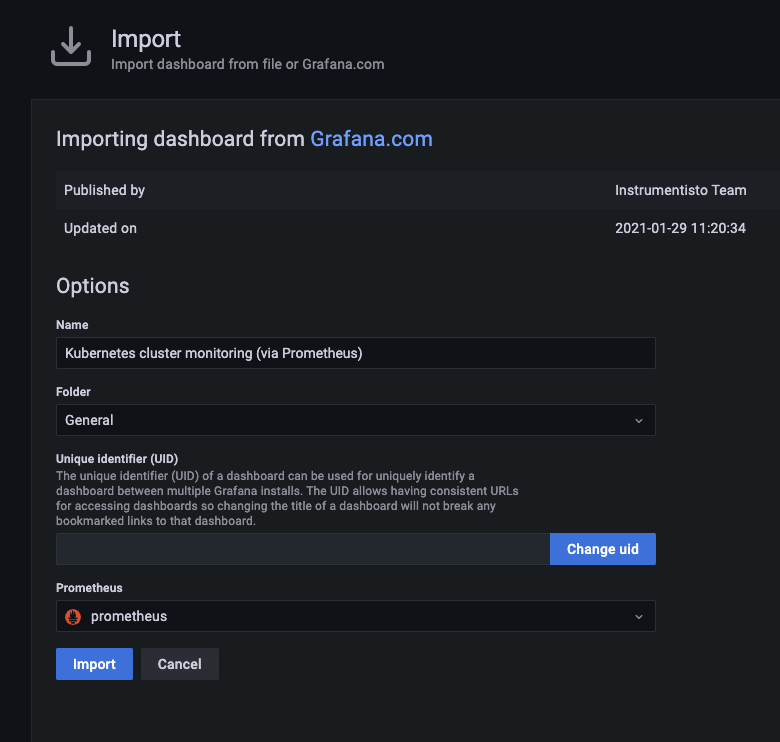The image size is (780, 742).
Task: Click the 'Options' section heading
Action: (x=93, y=286)
